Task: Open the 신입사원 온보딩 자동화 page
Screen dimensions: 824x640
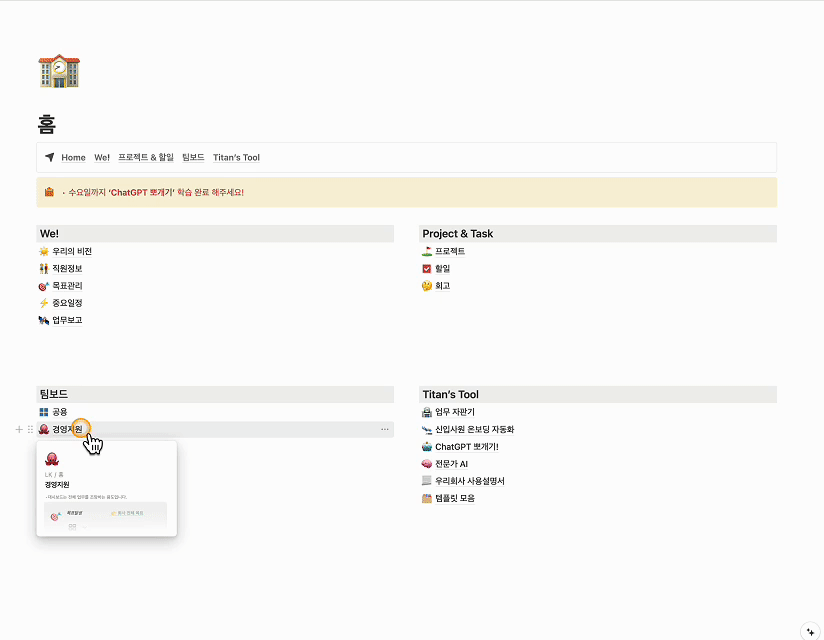Action: click(474, 429)
